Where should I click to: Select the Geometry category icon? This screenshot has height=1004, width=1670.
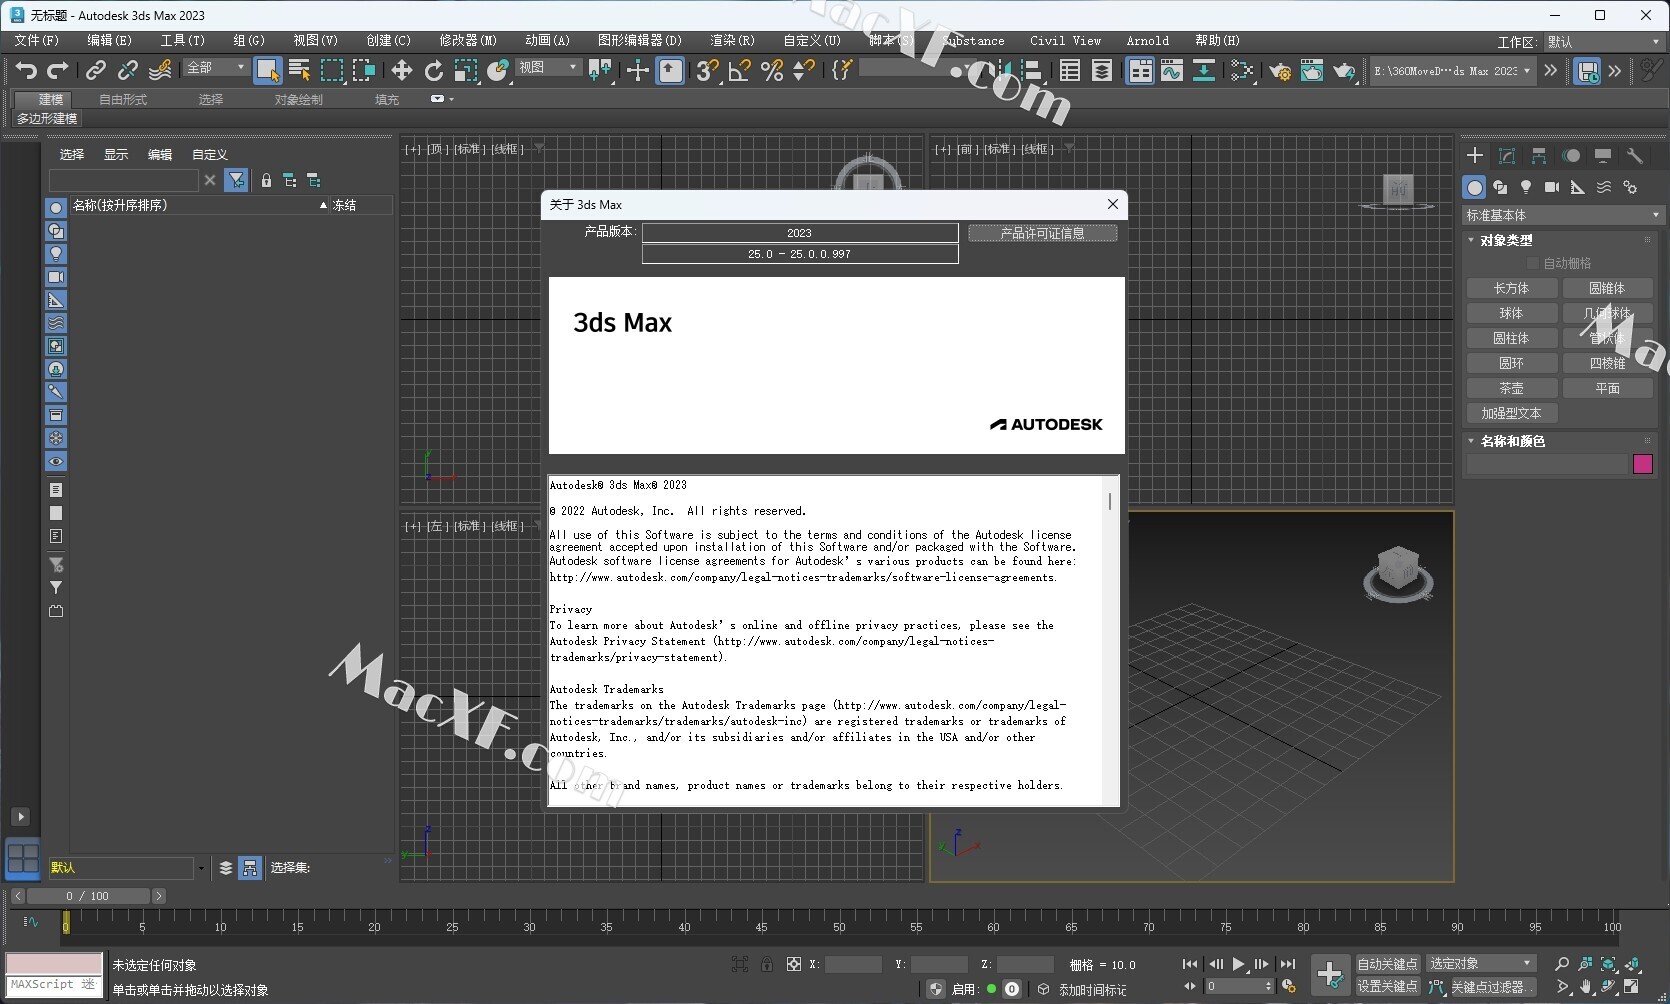pos(1474,187)
